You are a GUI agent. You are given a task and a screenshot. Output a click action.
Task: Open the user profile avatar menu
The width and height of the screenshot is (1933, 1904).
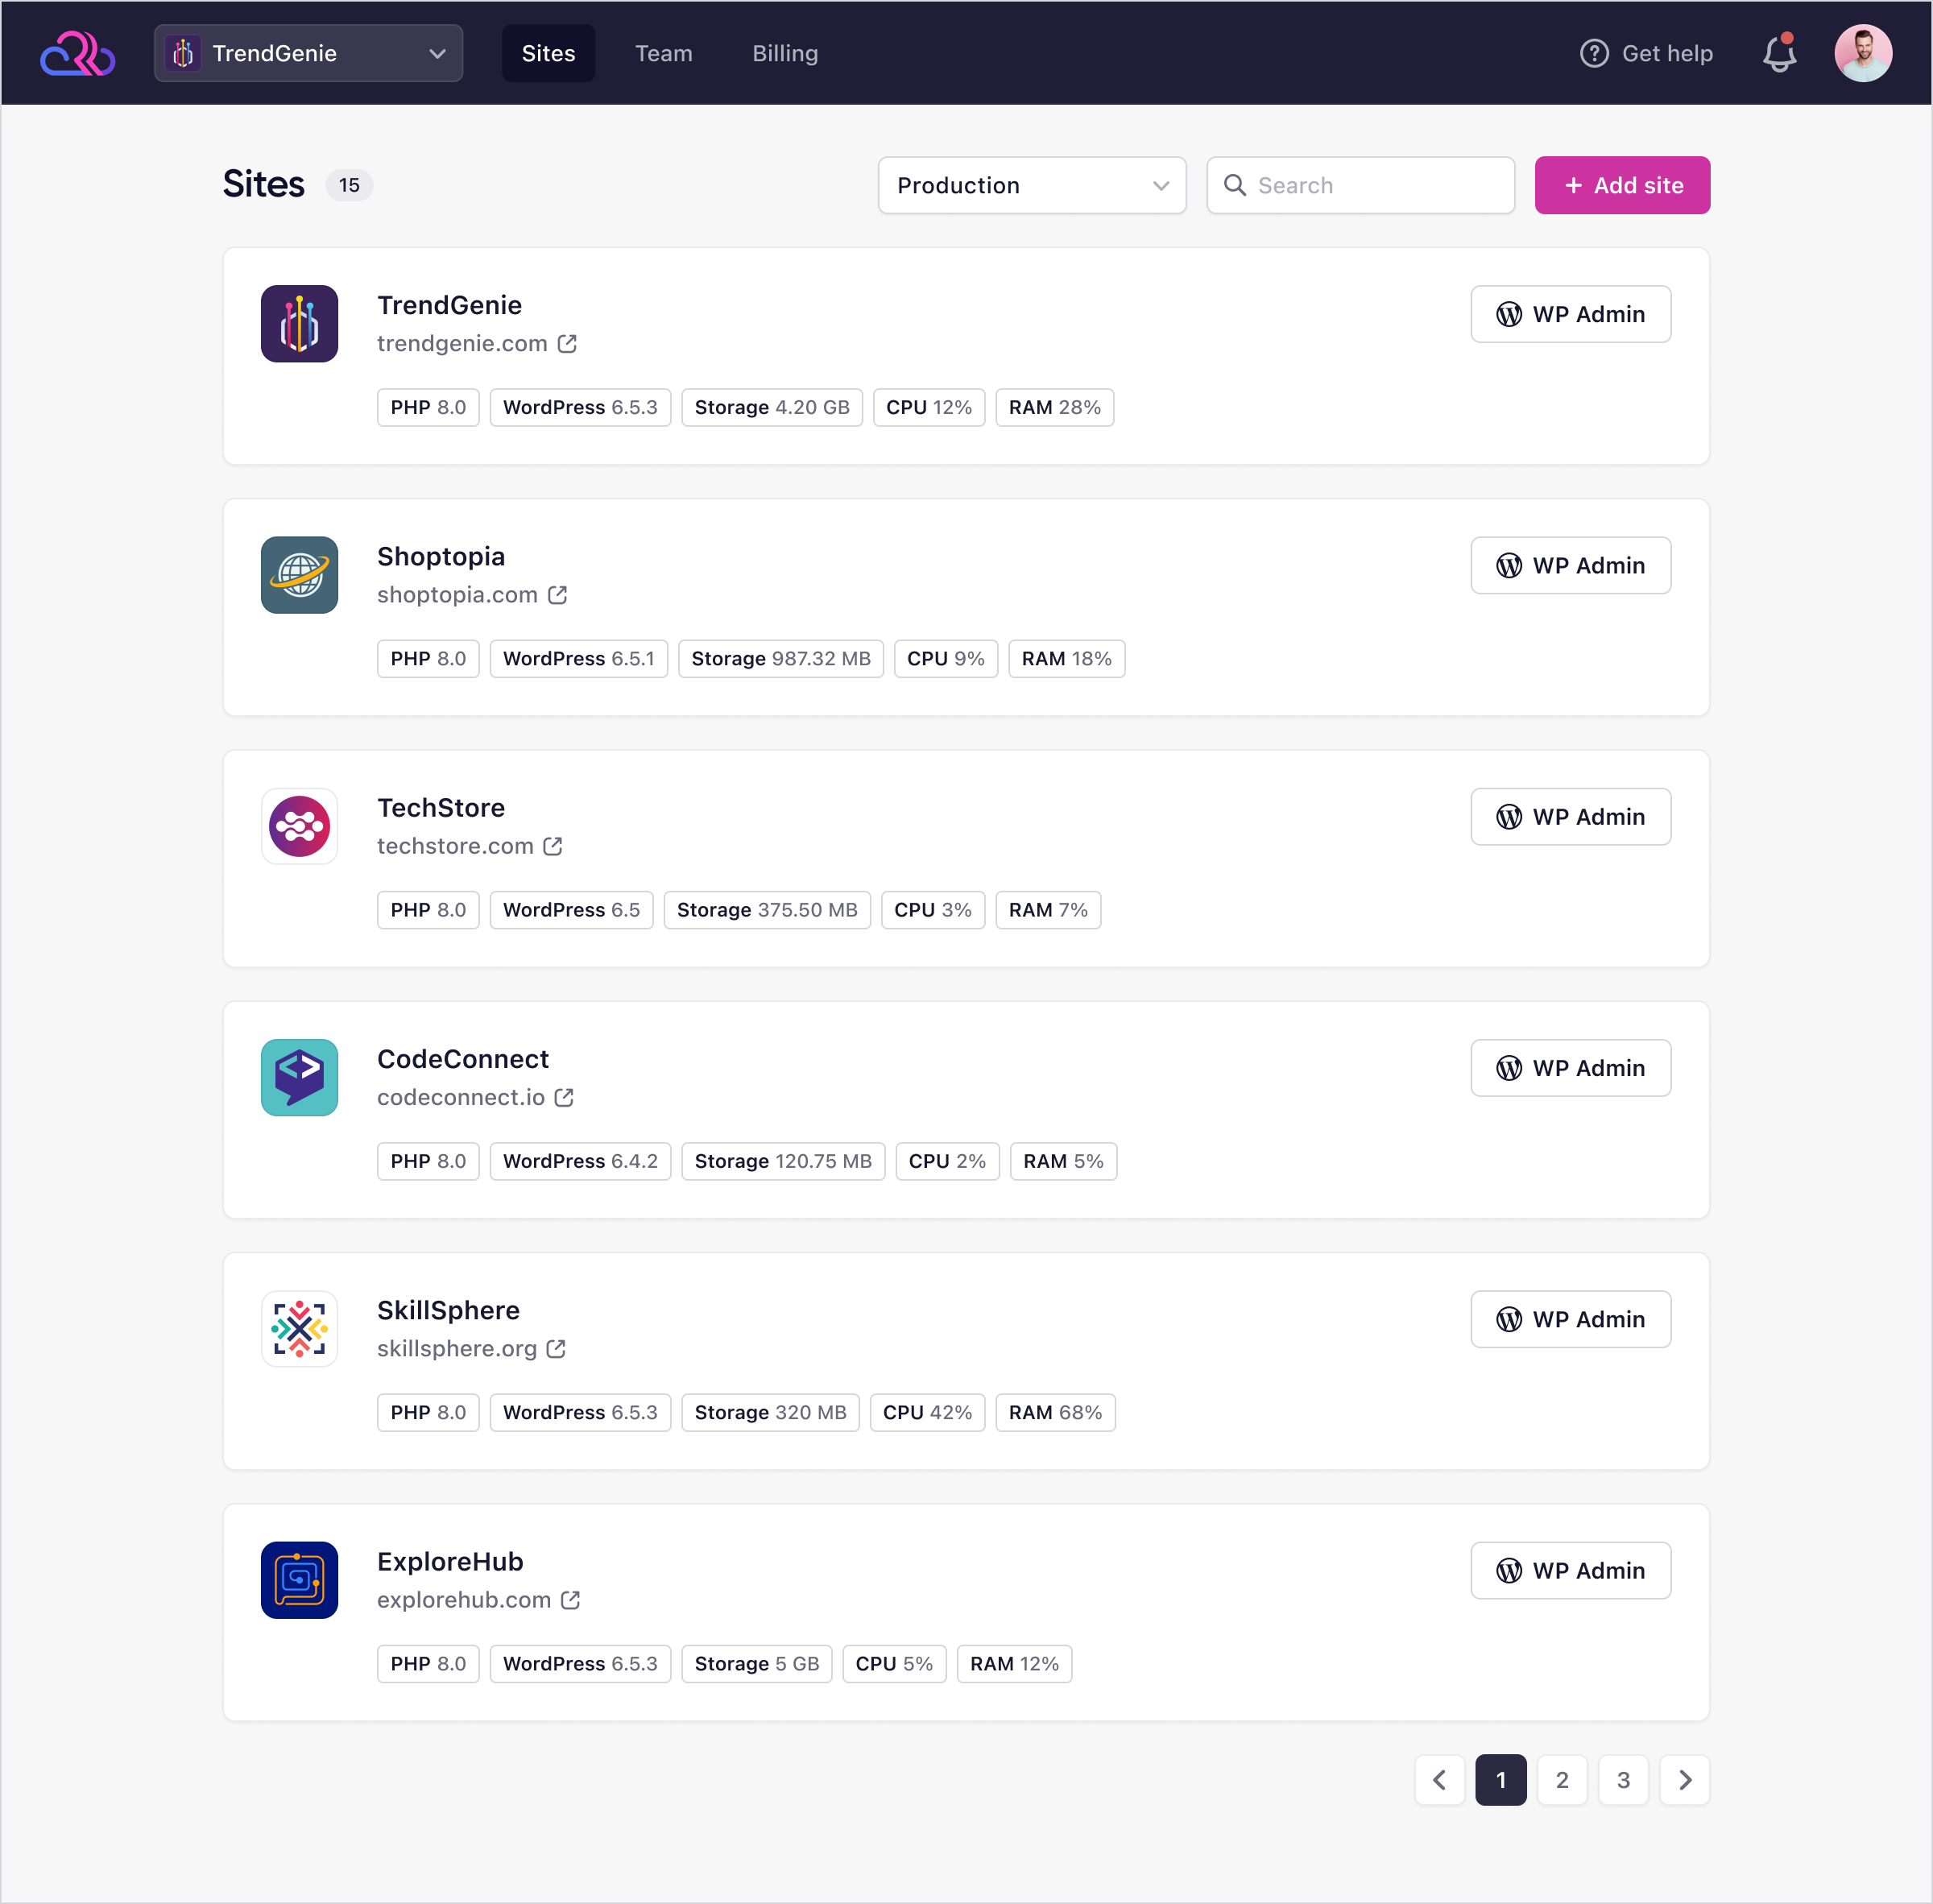1862,53
